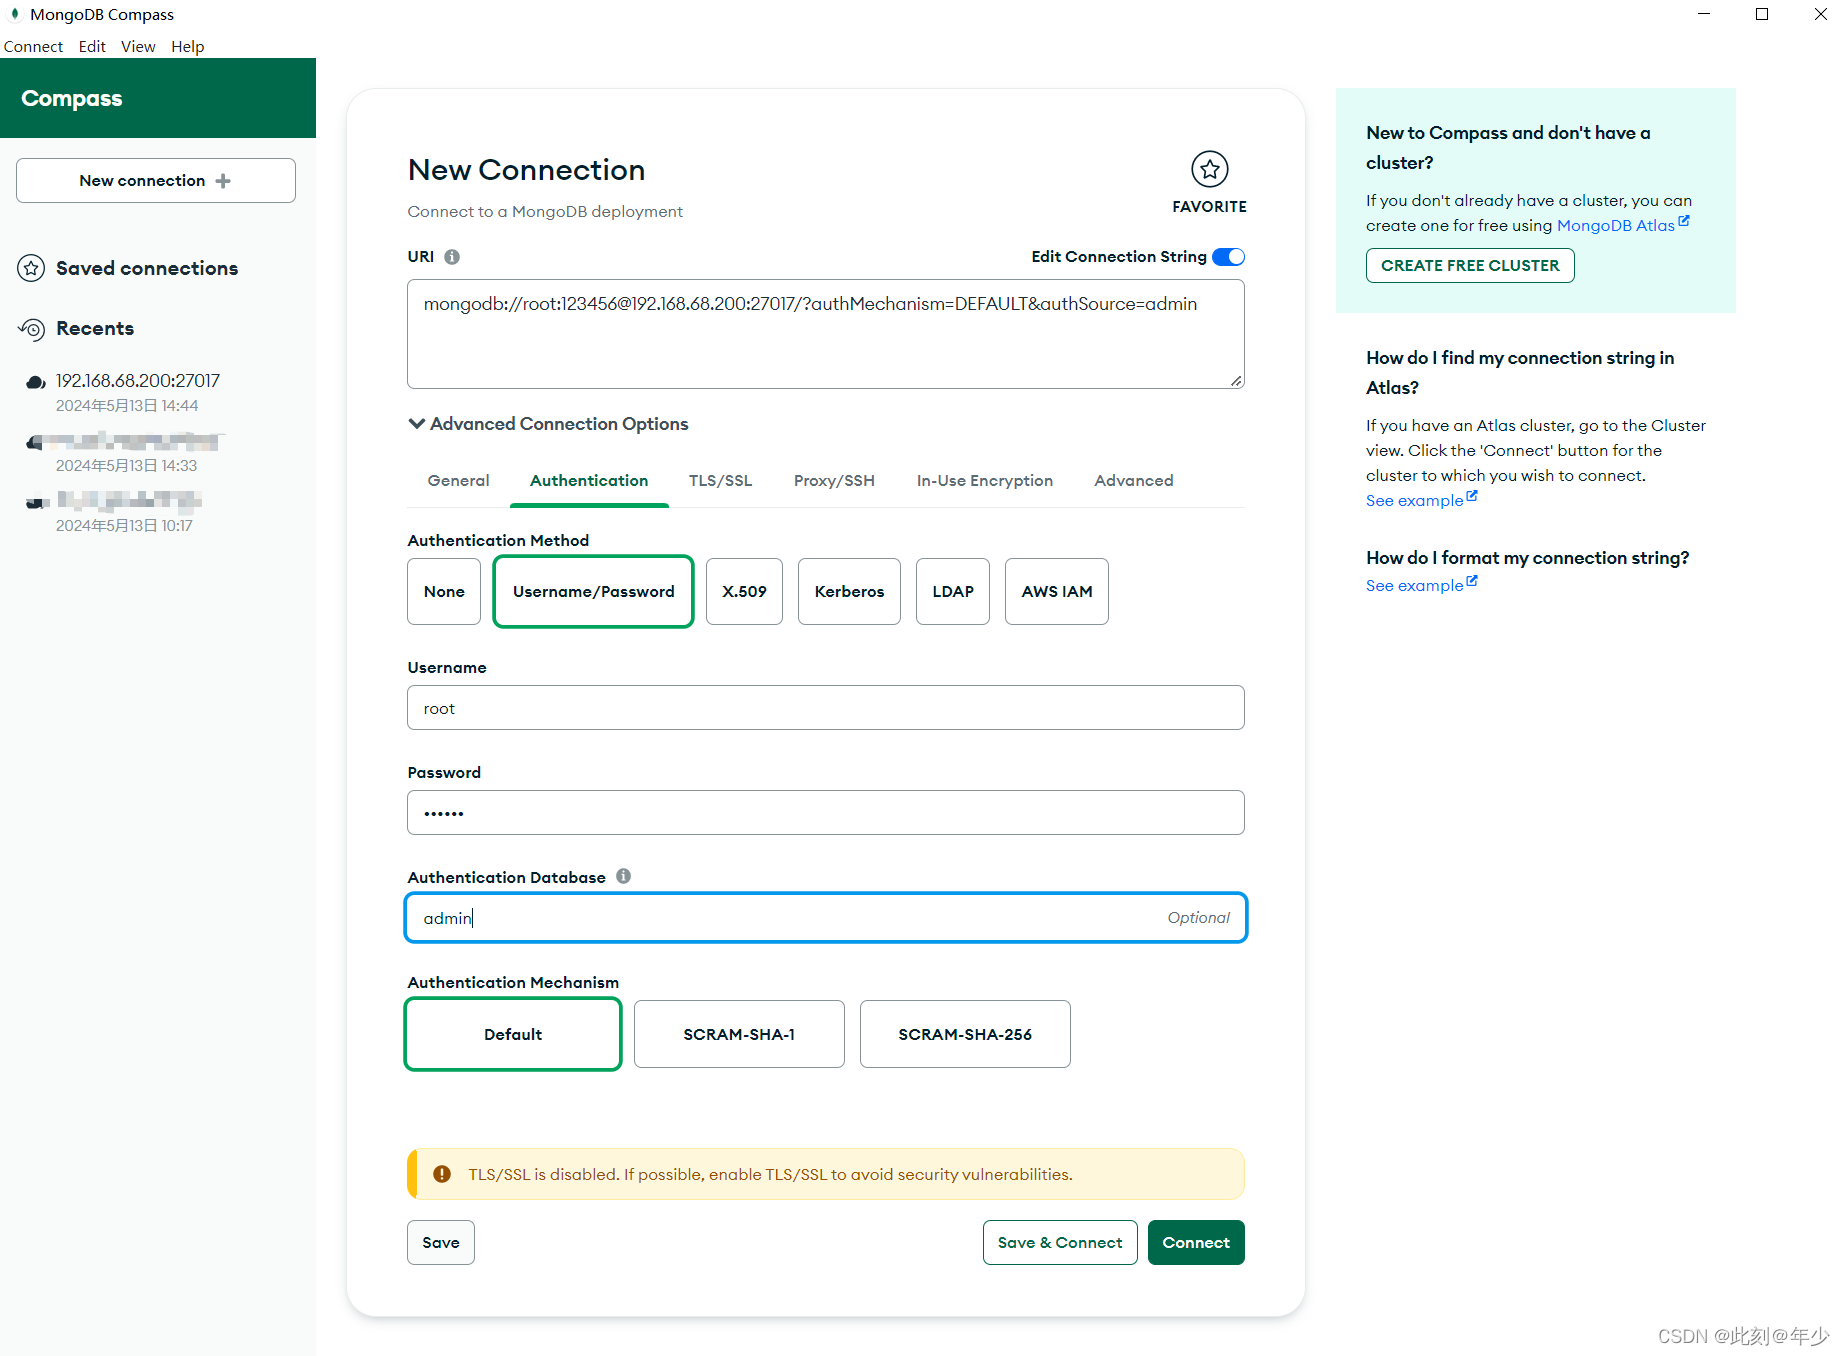Click the Favorite star icon
This screenshot has width=1845, height=1356.
(x=1209, y=169)
